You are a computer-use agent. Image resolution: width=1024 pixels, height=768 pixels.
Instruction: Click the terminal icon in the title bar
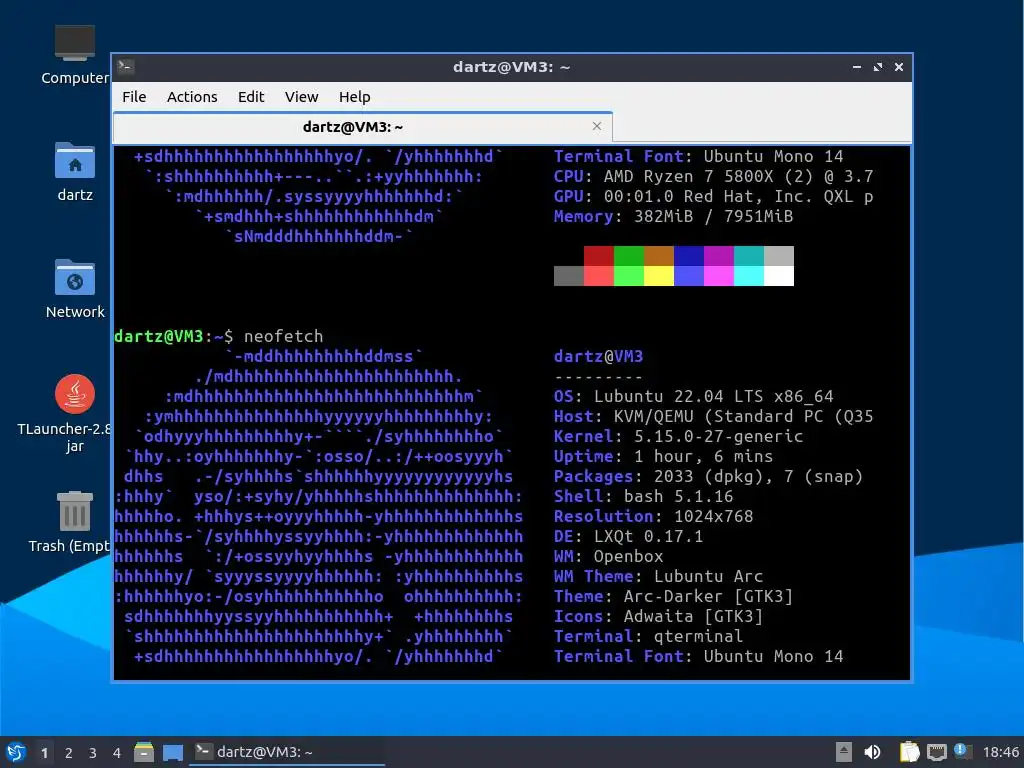(x=126, y=66)
